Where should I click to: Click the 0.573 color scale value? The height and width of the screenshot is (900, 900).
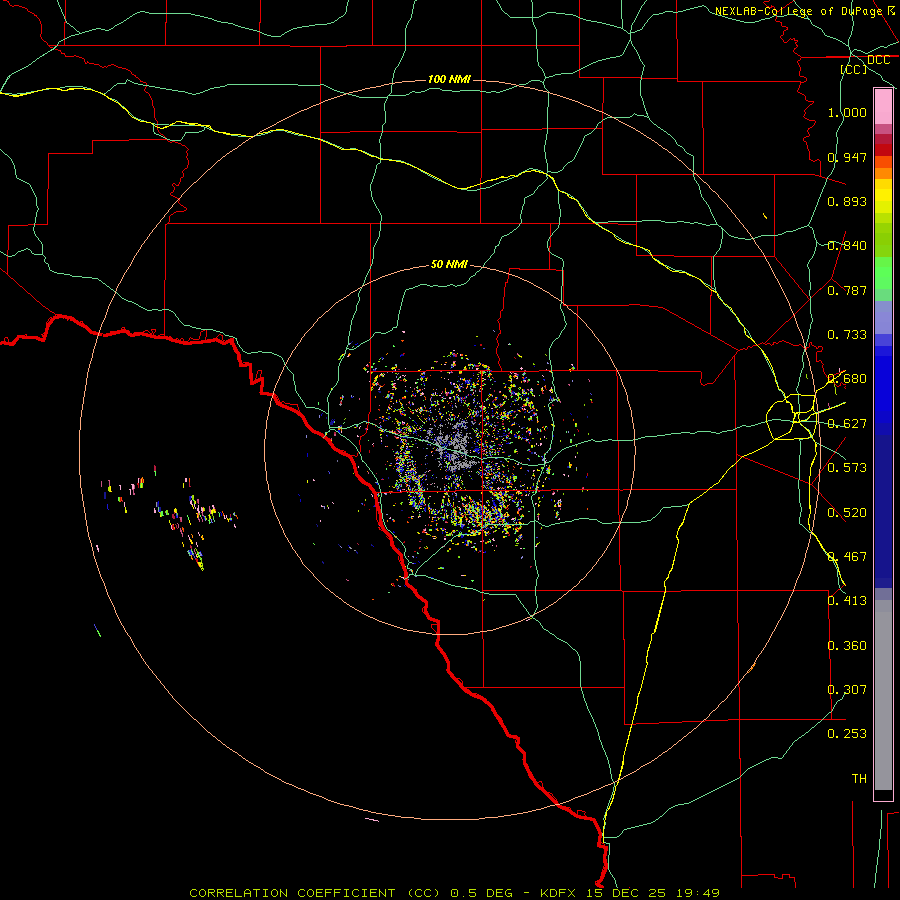click(x=847, y=468)
